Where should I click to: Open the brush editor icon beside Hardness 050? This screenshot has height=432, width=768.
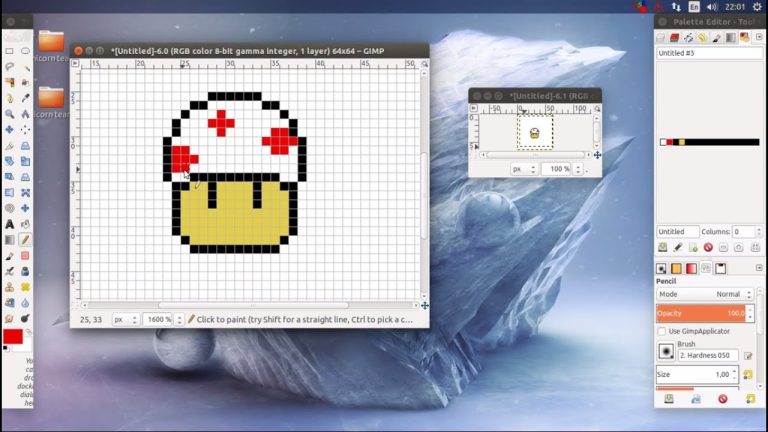tap(748, 356)
